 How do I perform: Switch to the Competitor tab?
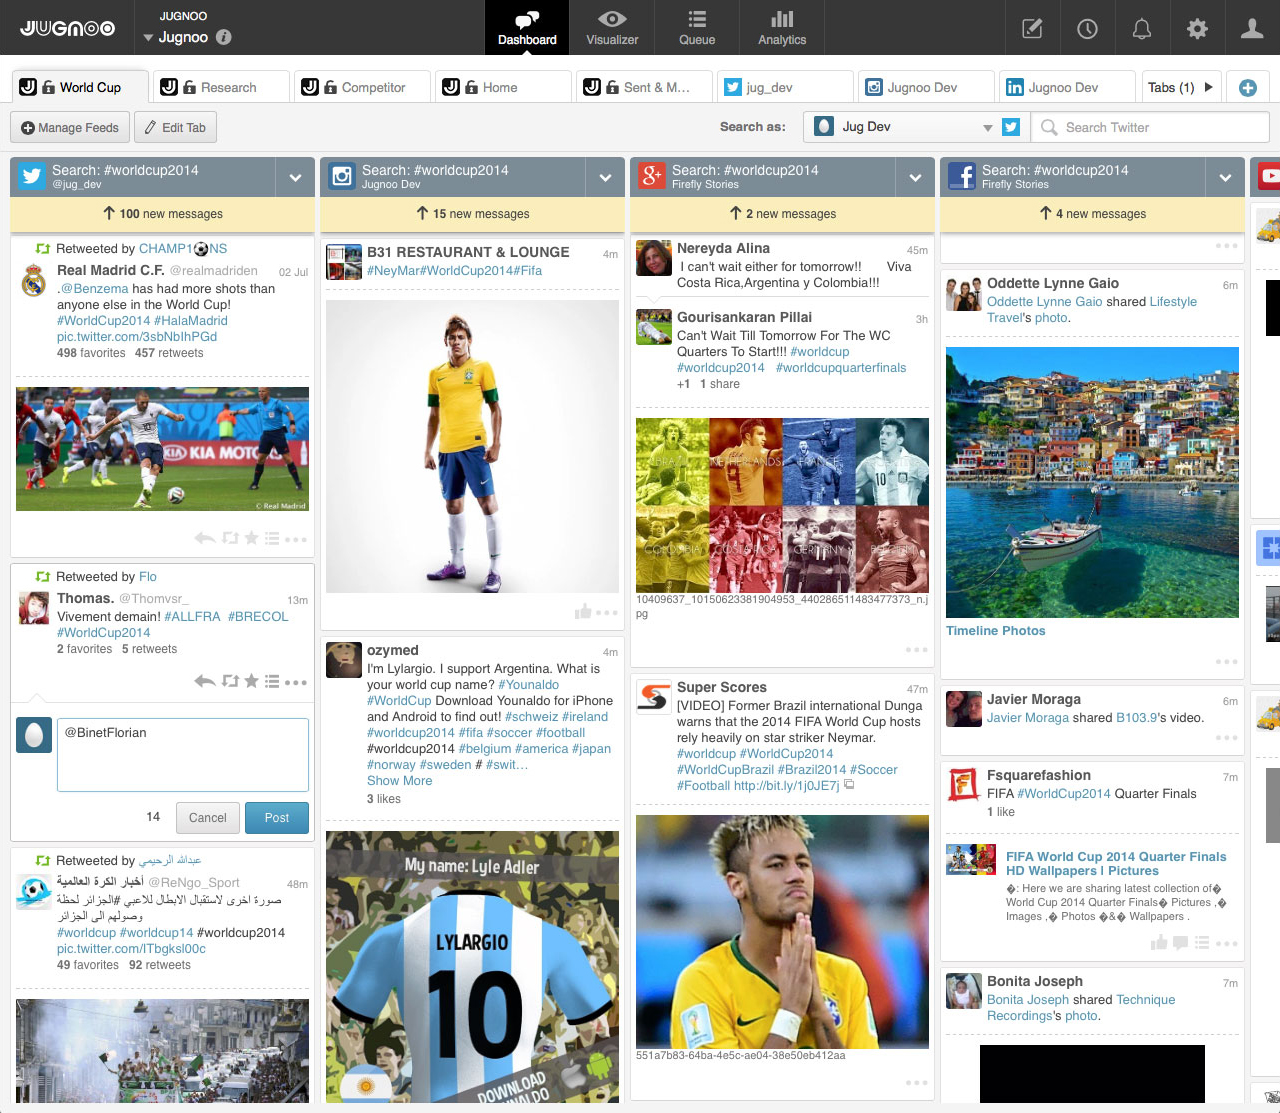click(362, 87)
